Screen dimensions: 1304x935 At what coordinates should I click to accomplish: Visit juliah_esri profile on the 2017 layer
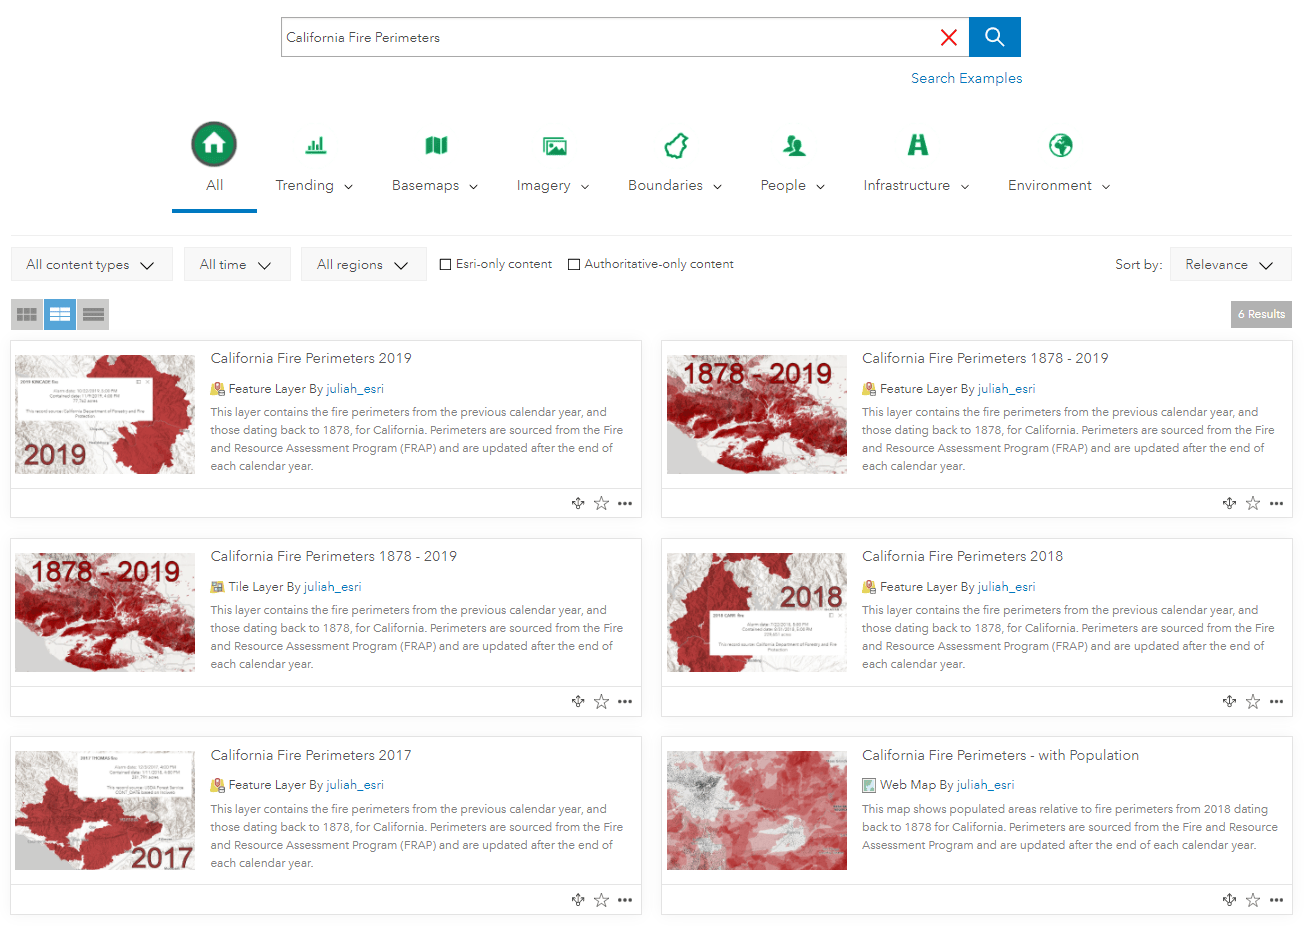coord(355,785)
